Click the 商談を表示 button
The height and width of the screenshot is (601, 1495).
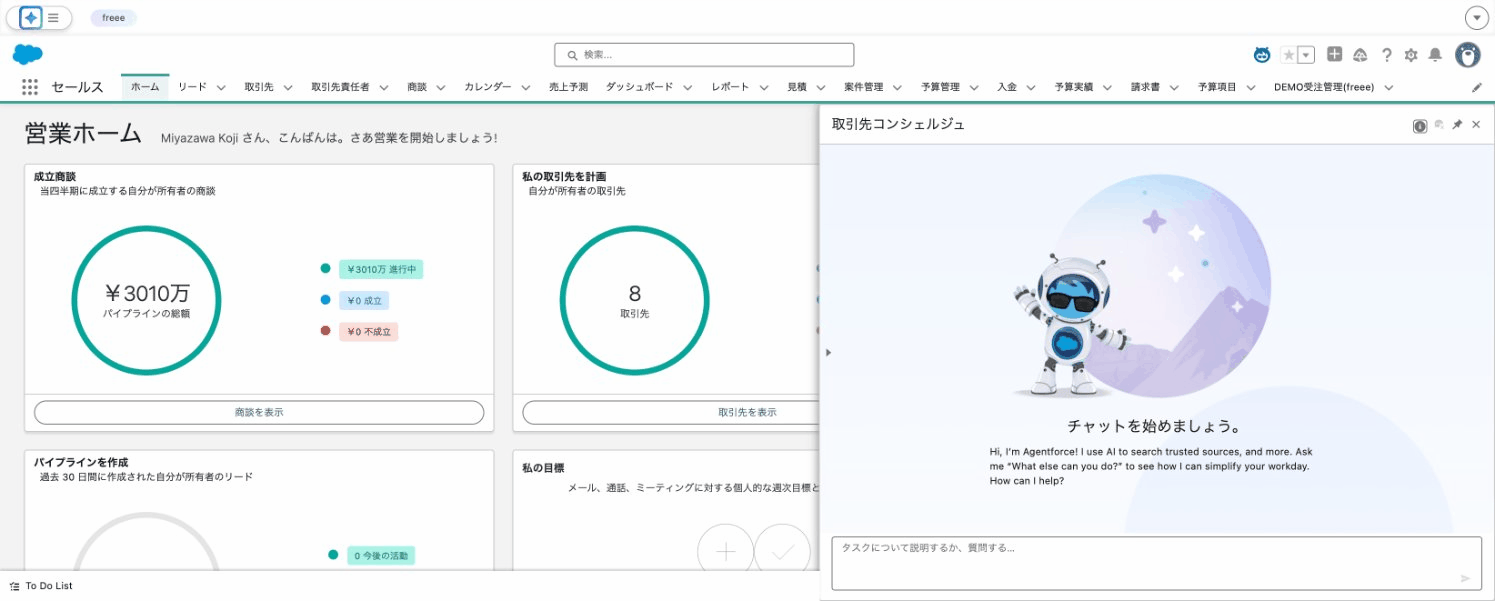click(259, 412)
